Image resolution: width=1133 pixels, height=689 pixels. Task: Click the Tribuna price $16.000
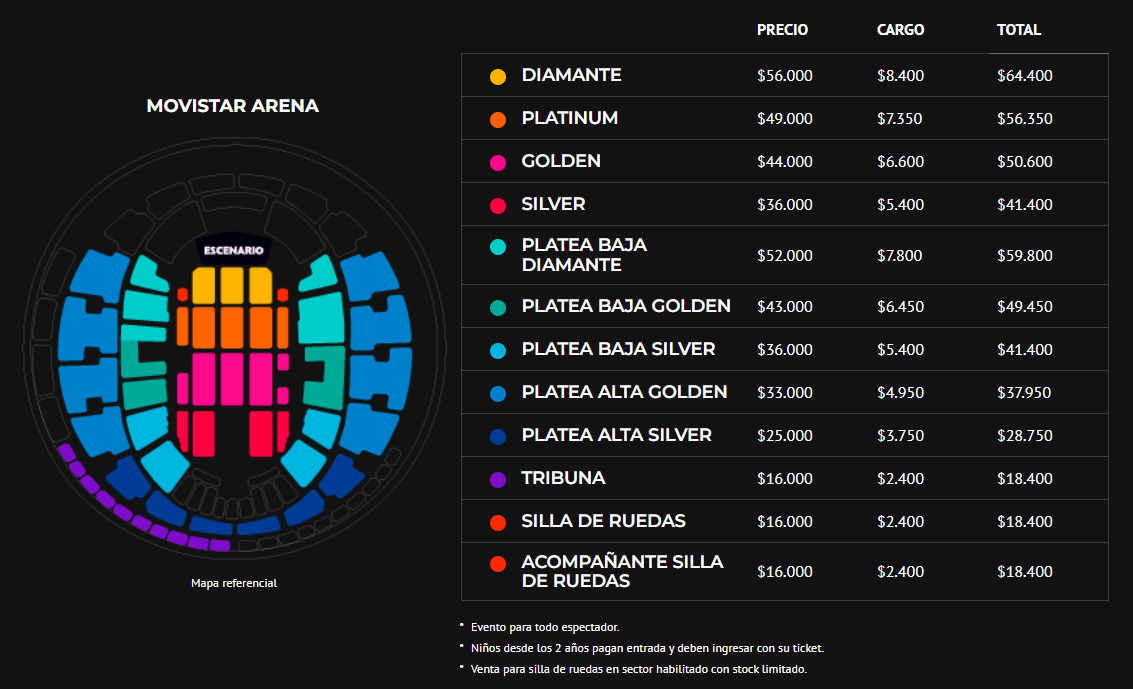(785, 479)
